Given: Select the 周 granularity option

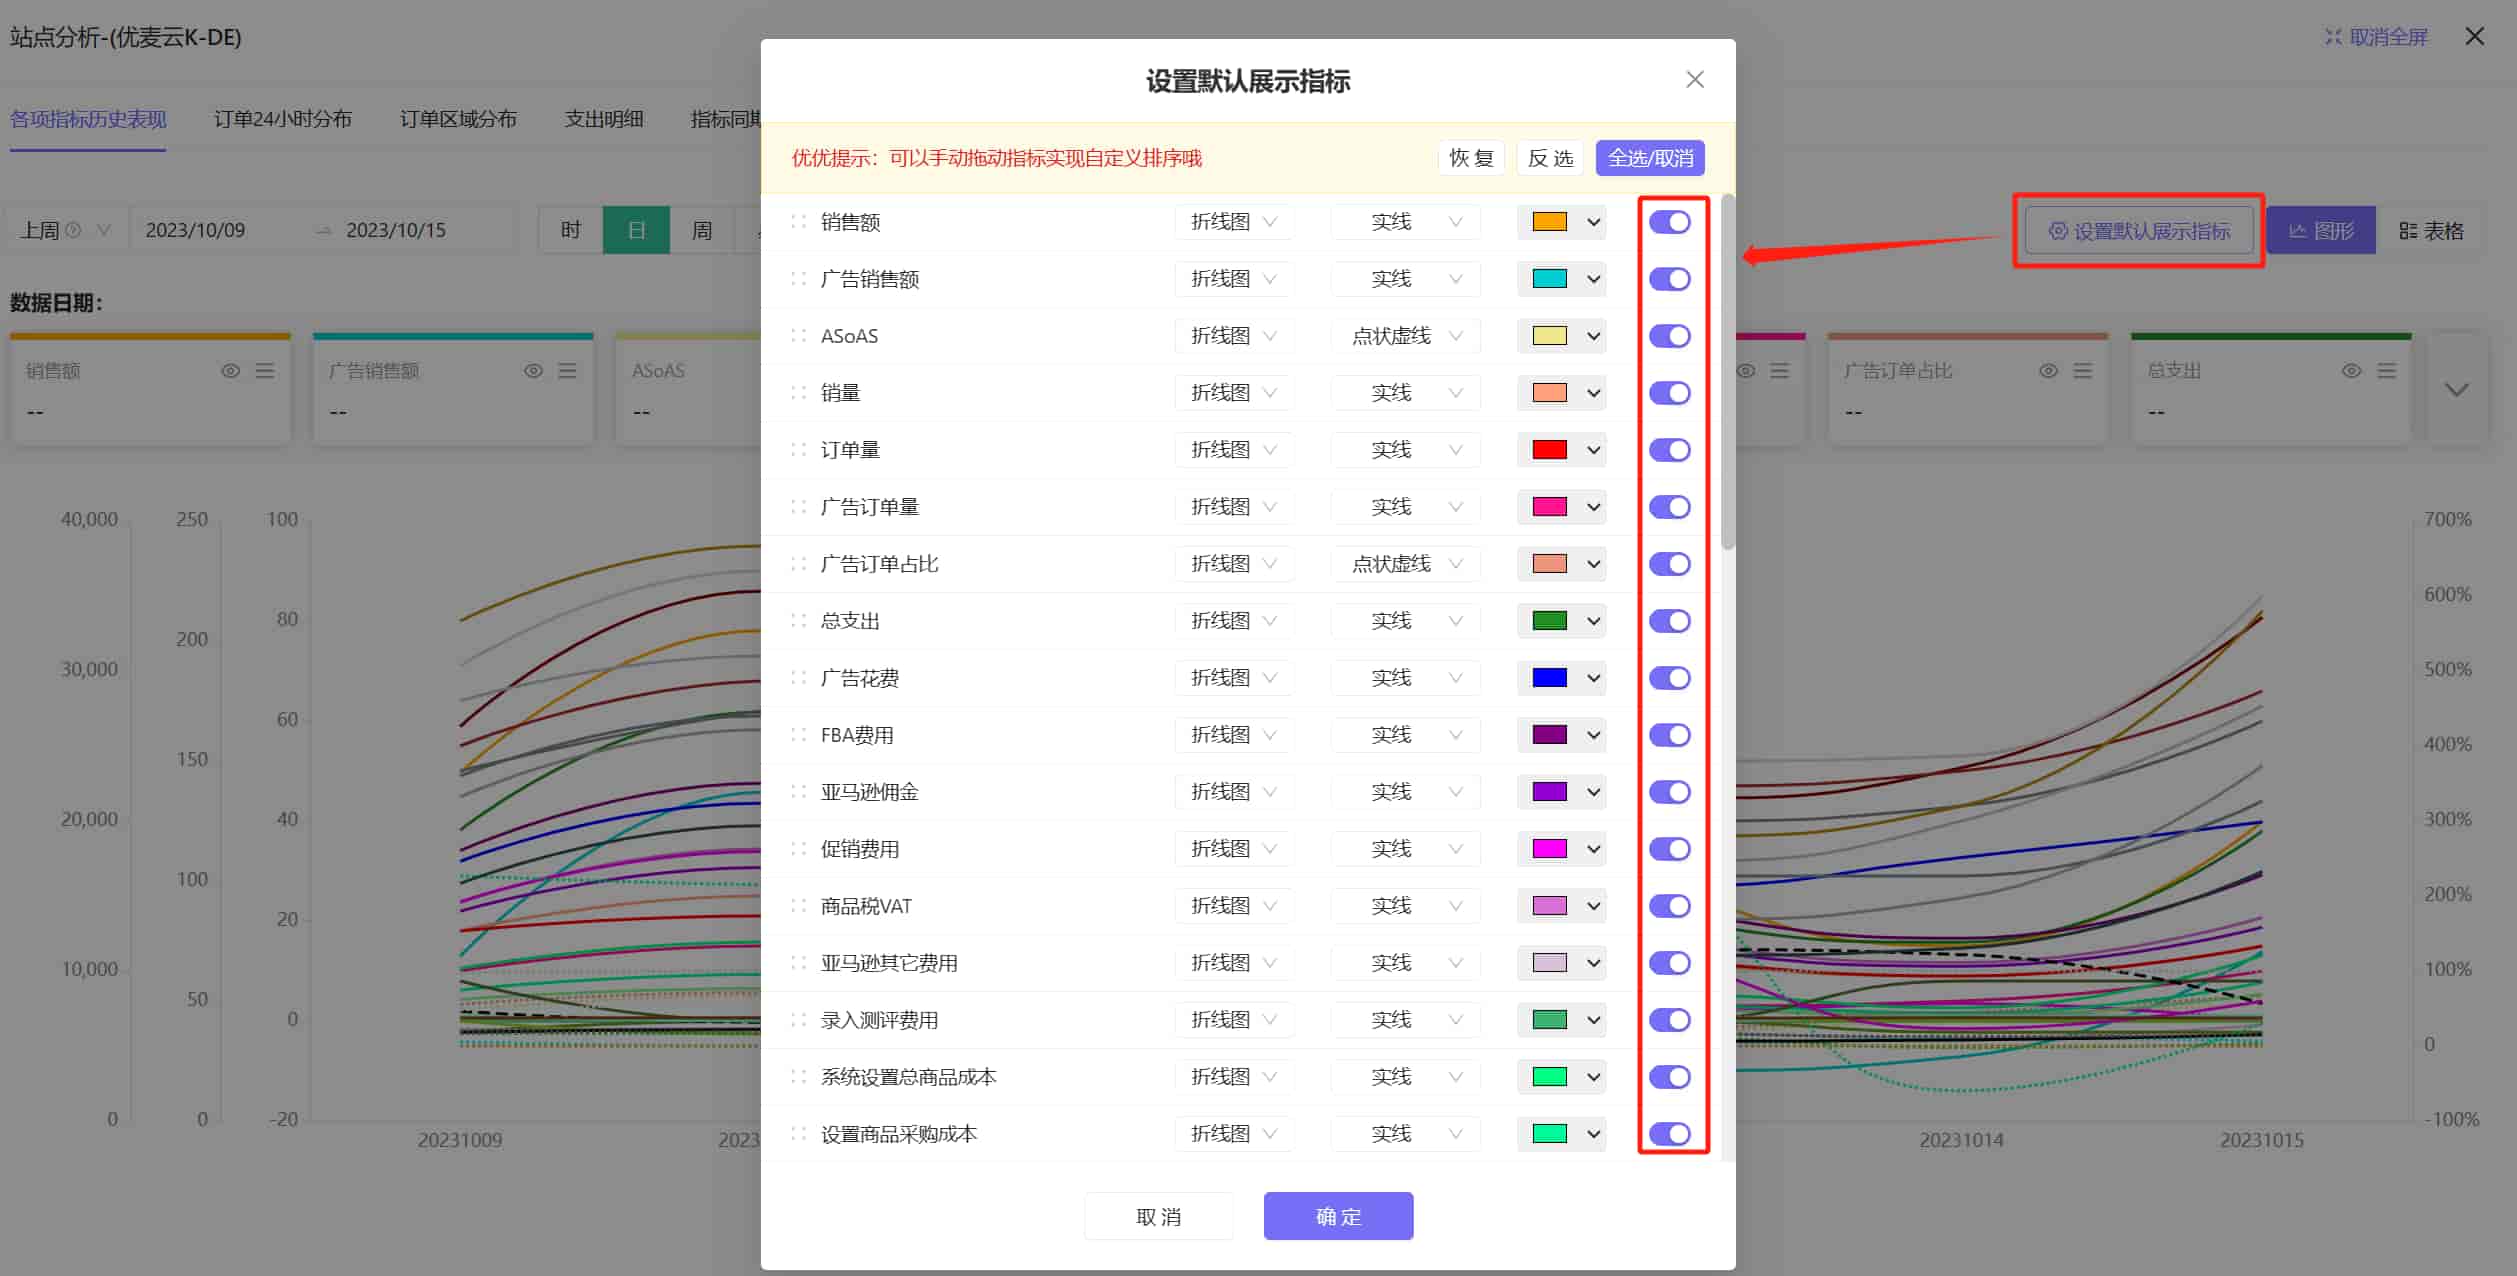Looking at the screenshot, I should click(702, 231).
